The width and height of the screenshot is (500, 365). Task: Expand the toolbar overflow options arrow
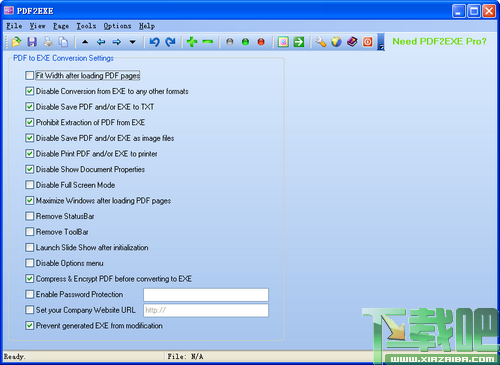pyautogui.click(x=381, y=42)
